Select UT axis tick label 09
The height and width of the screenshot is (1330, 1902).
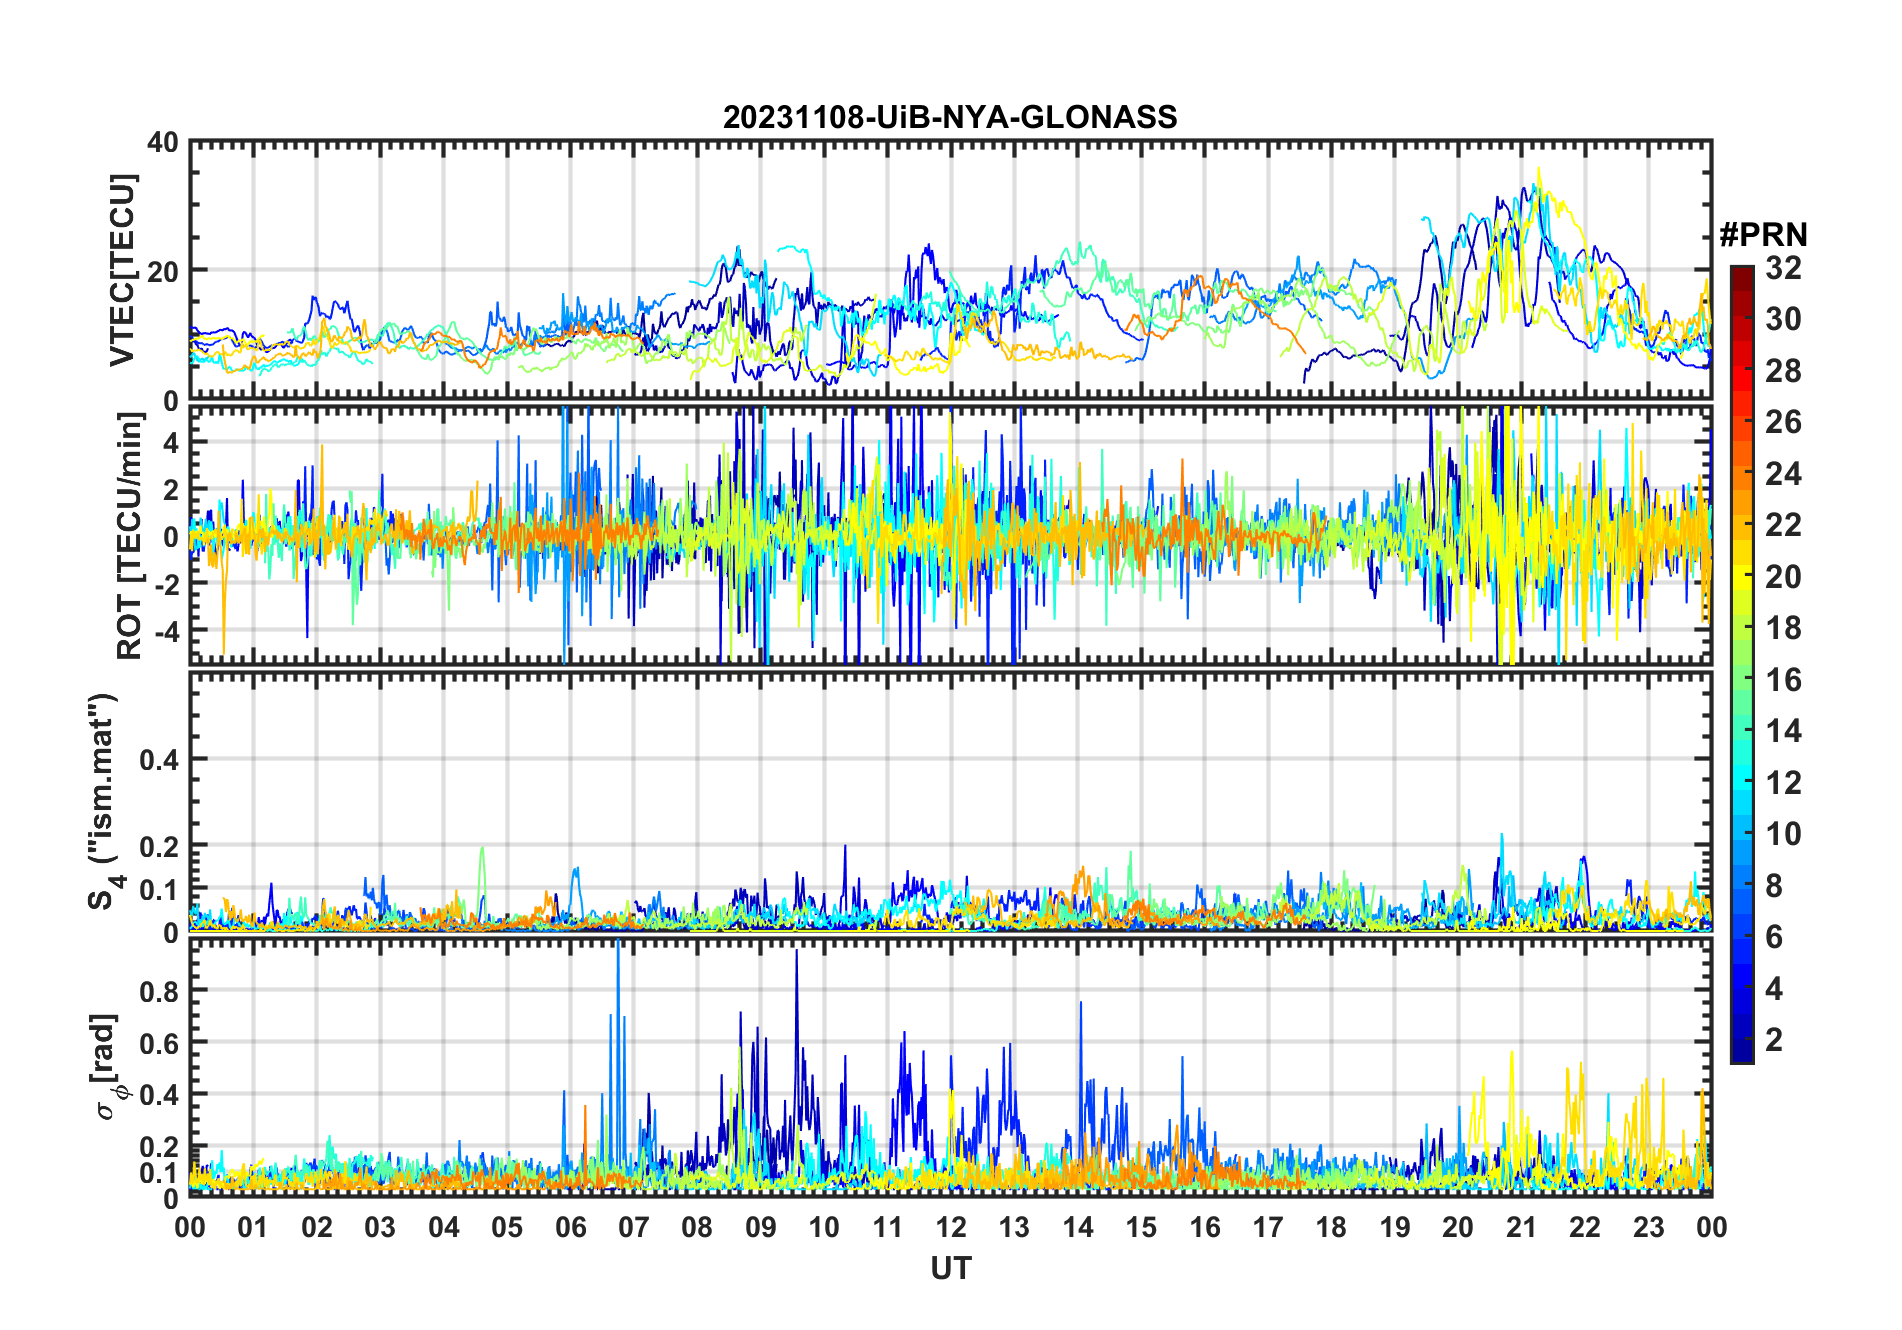761,1227
